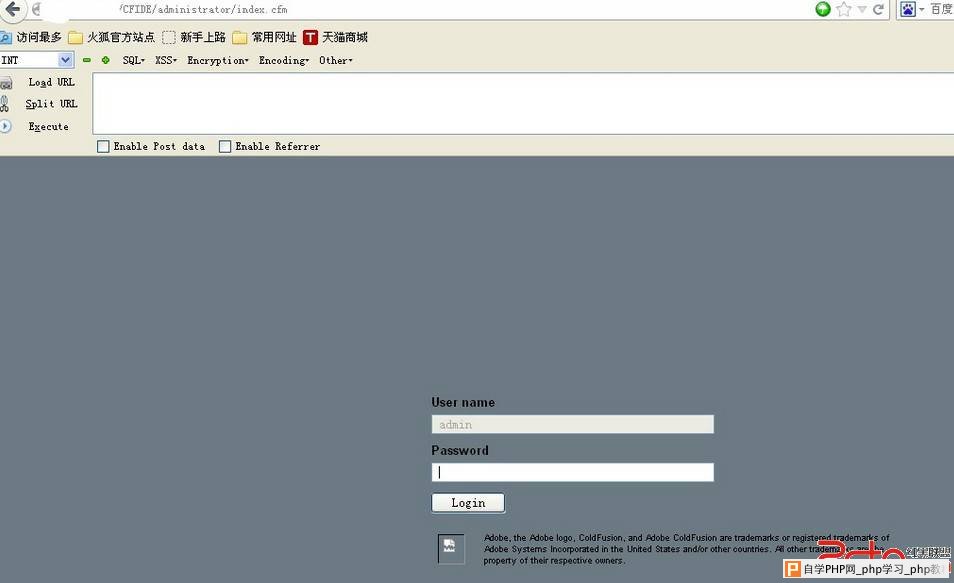Image resolution: width=954 pixels, height=583 pixels.
Task: Click Split URL in HackBar
Action: coord(51,104)
